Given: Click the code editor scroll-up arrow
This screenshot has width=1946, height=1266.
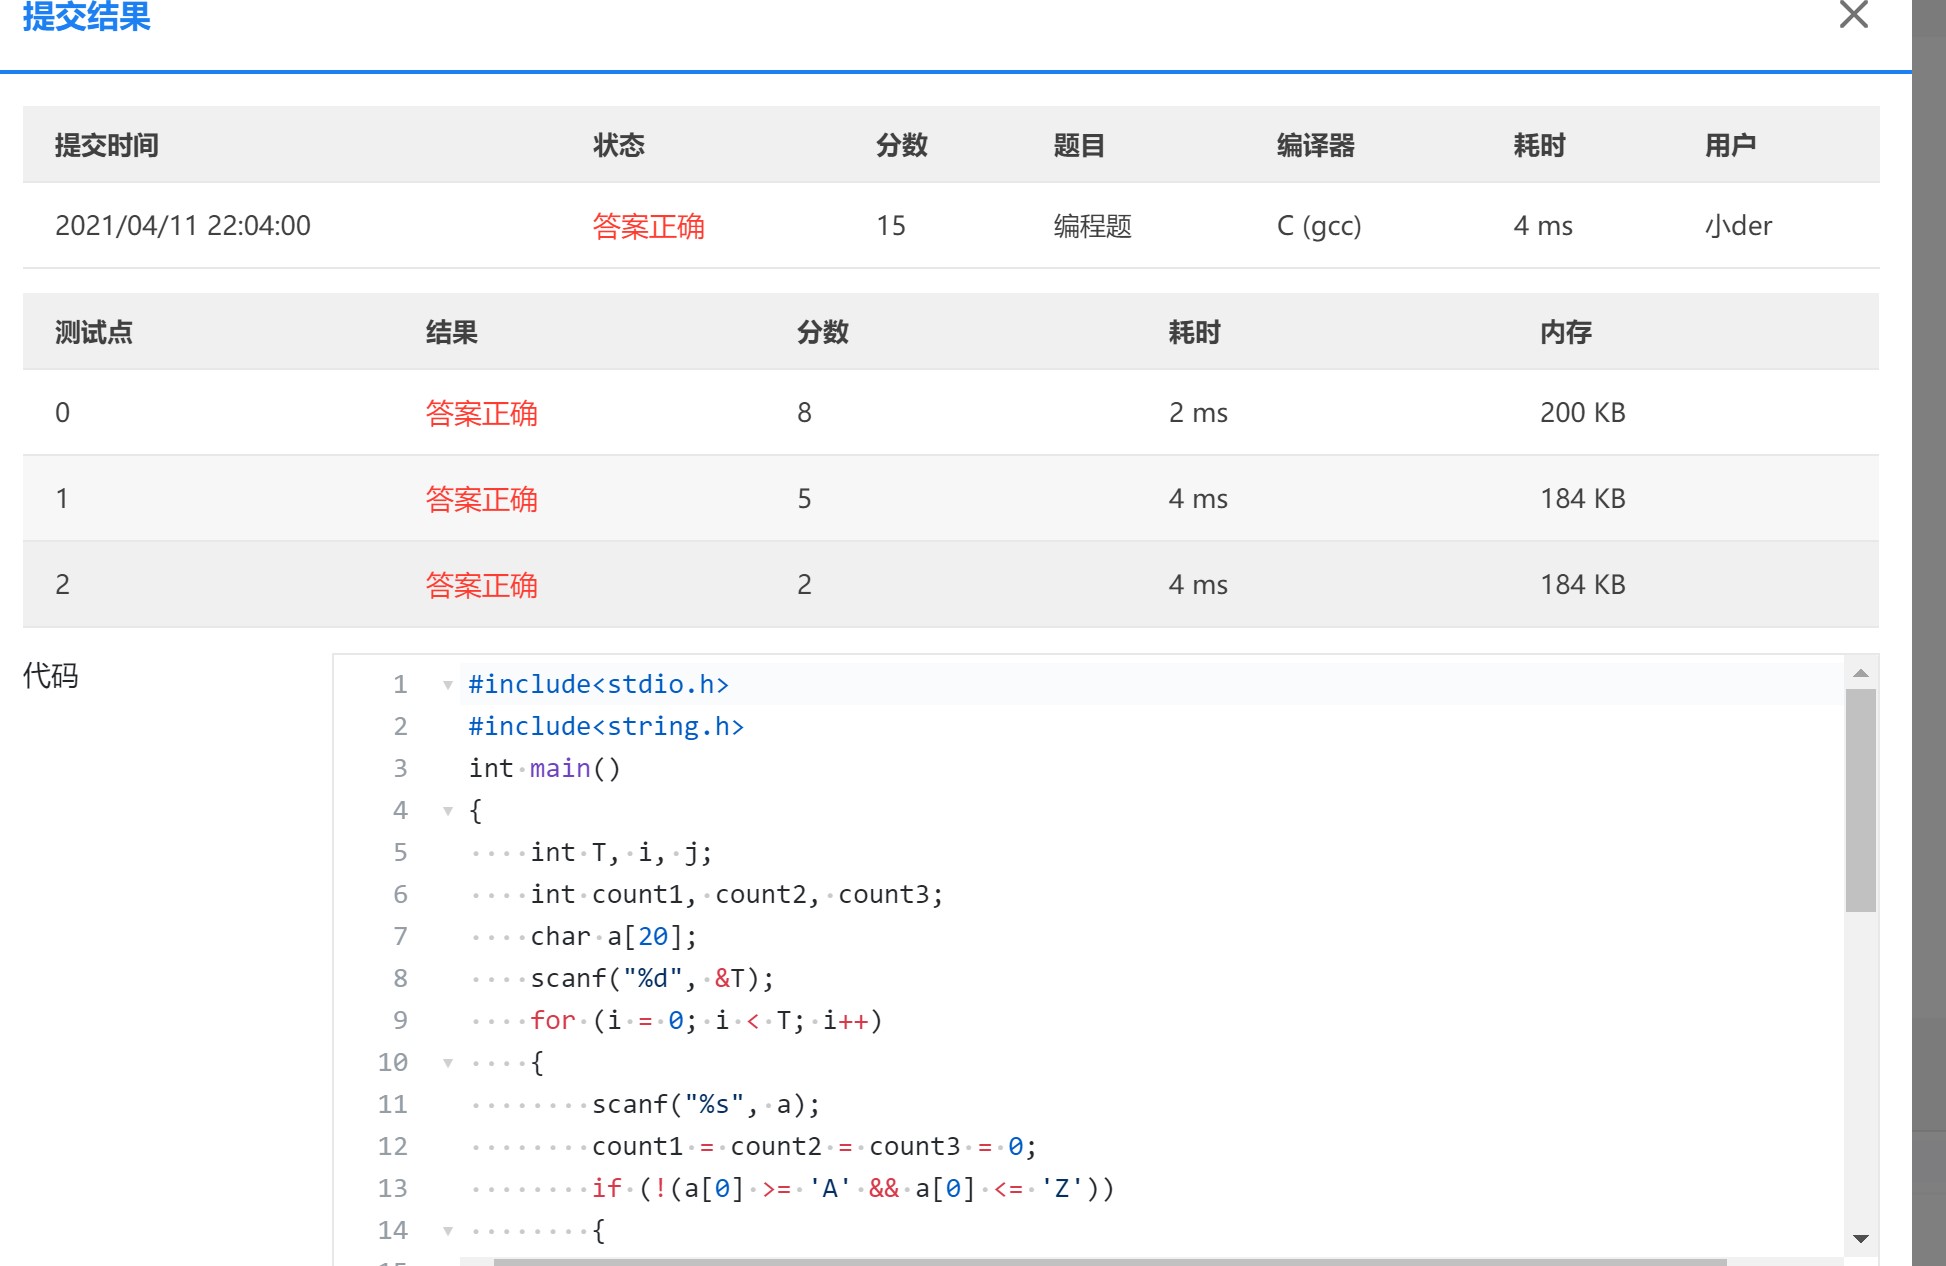Looking at the screenshot, I should 1860,674.
